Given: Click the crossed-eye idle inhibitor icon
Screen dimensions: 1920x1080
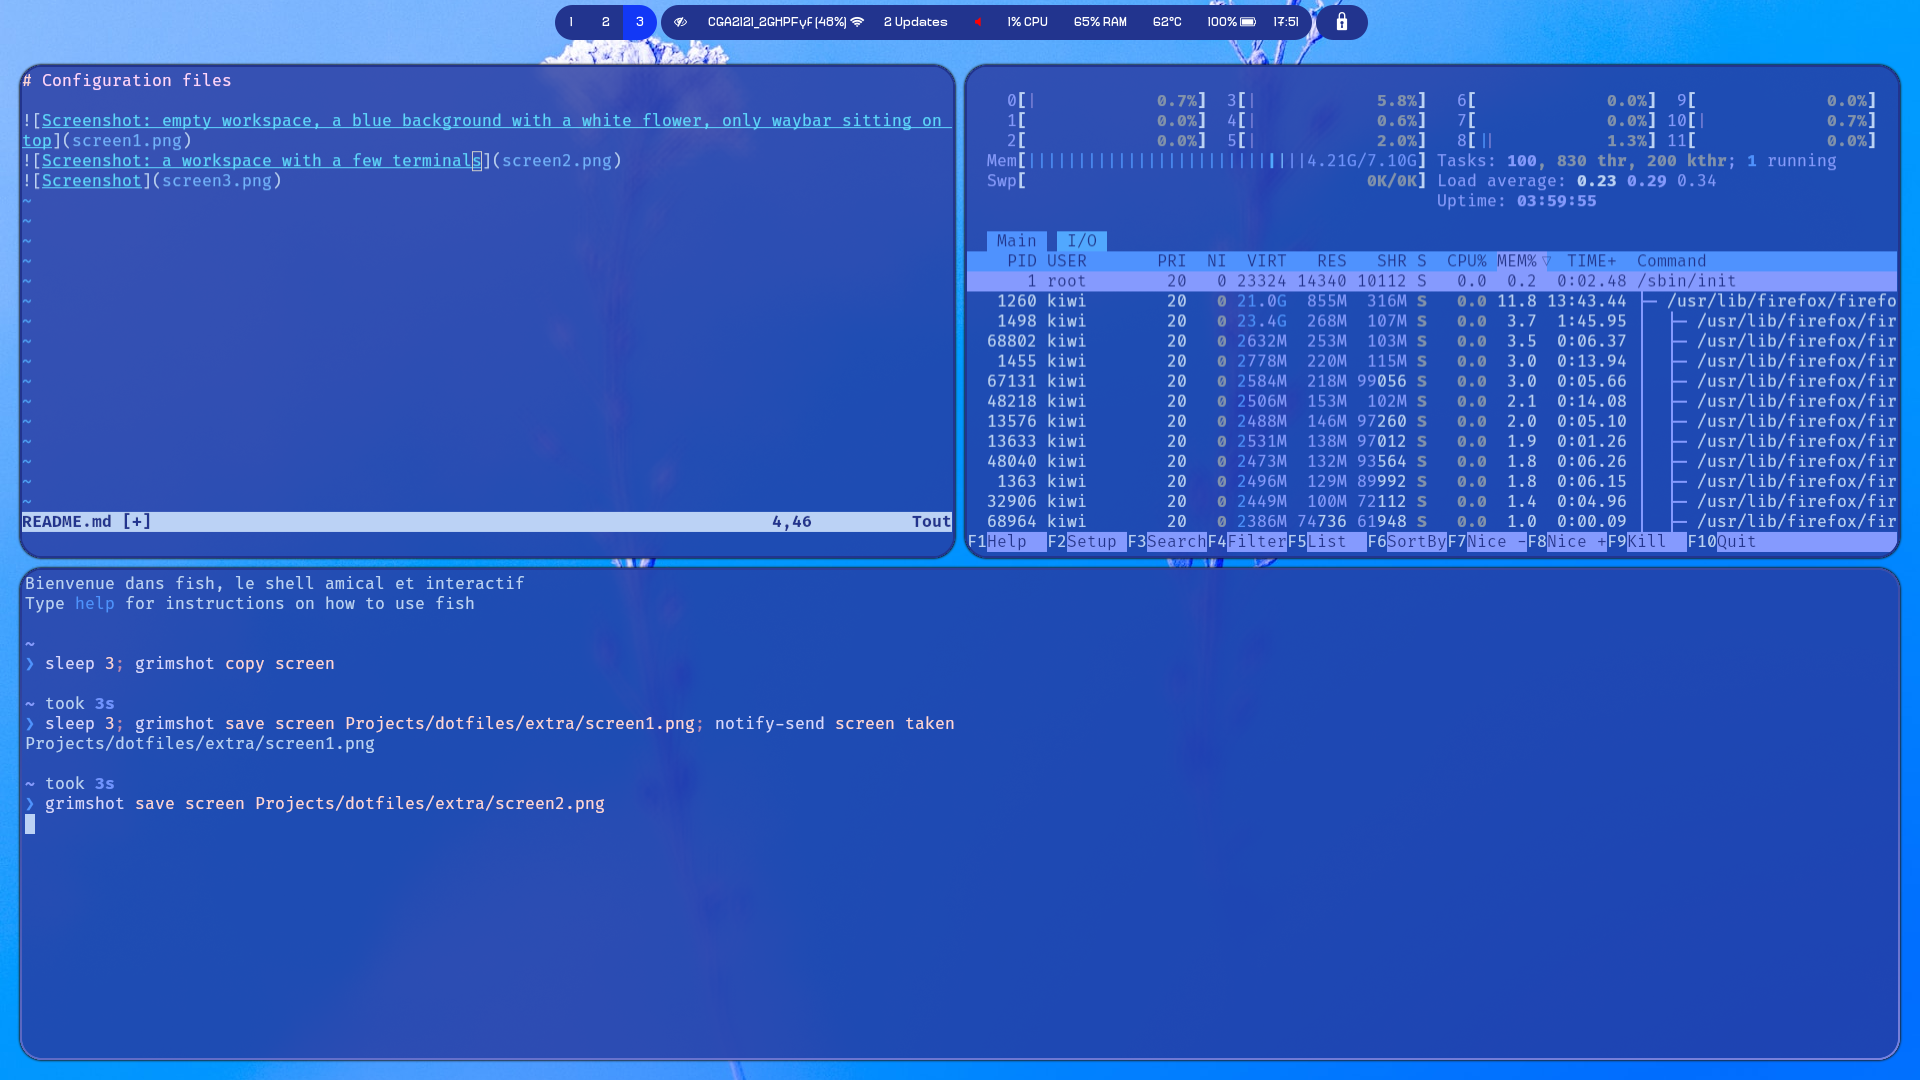Looking at the screenshot, I should click(680, 22).
